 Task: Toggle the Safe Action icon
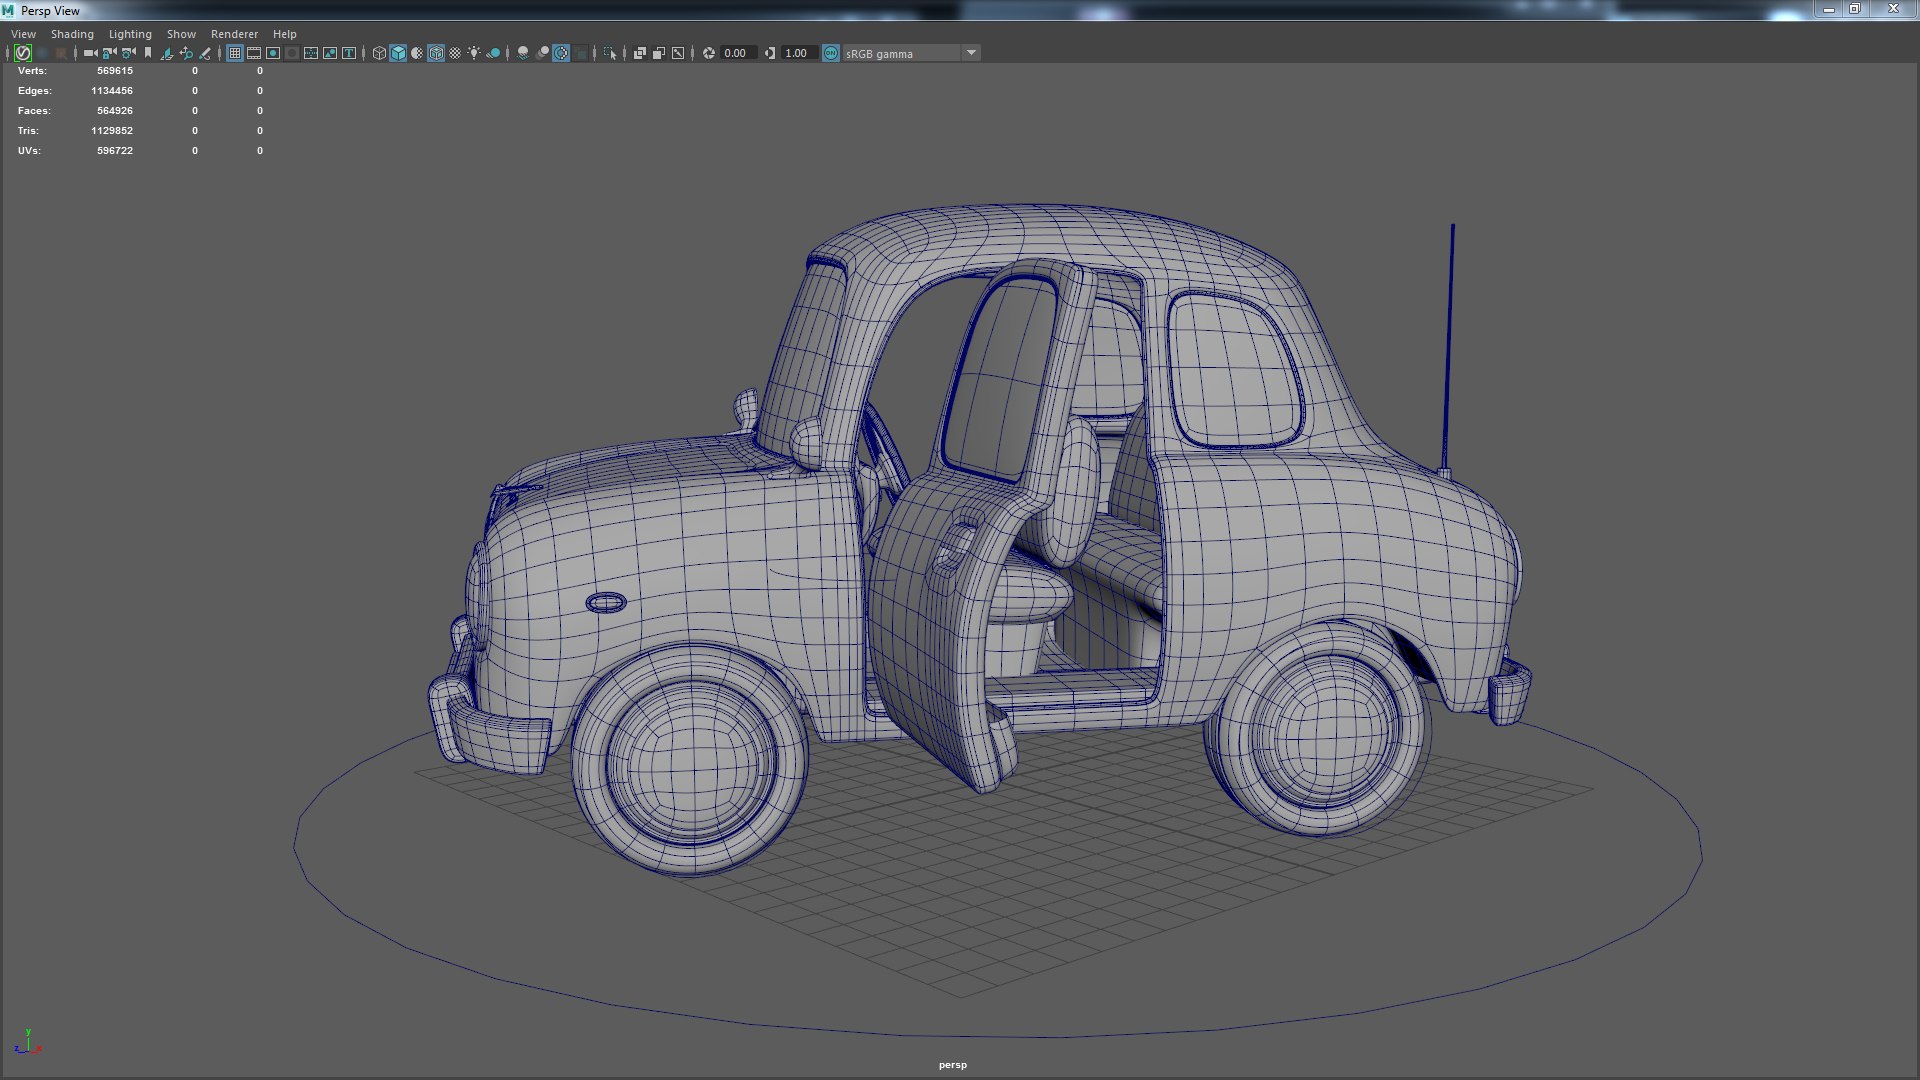click(x=329, y=53)
